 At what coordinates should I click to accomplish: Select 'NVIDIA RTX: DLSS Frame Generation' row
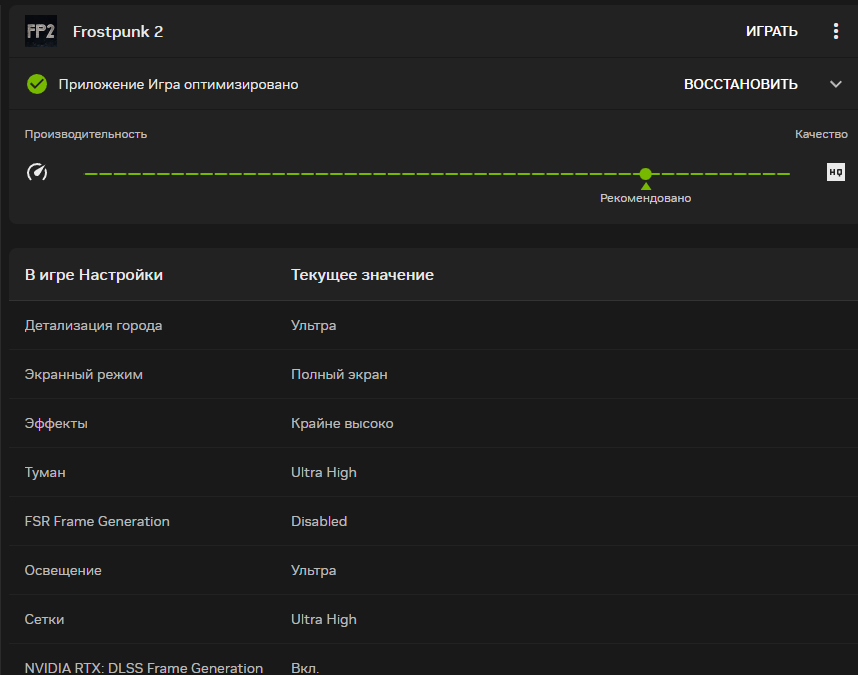pyautogui.click(x=433, y=660)
